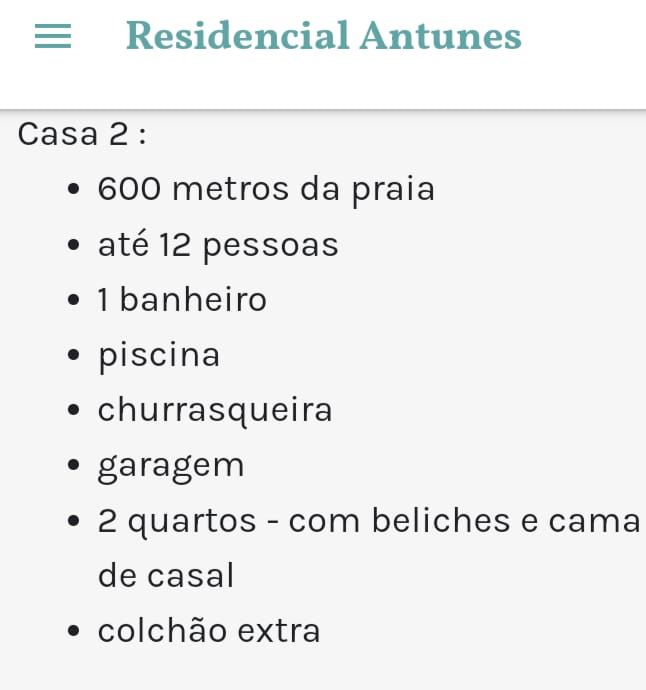646x690 pixels.
Task: Click the Casa 2 heading text
Action: pyautogui.click(x=82, y=134)
